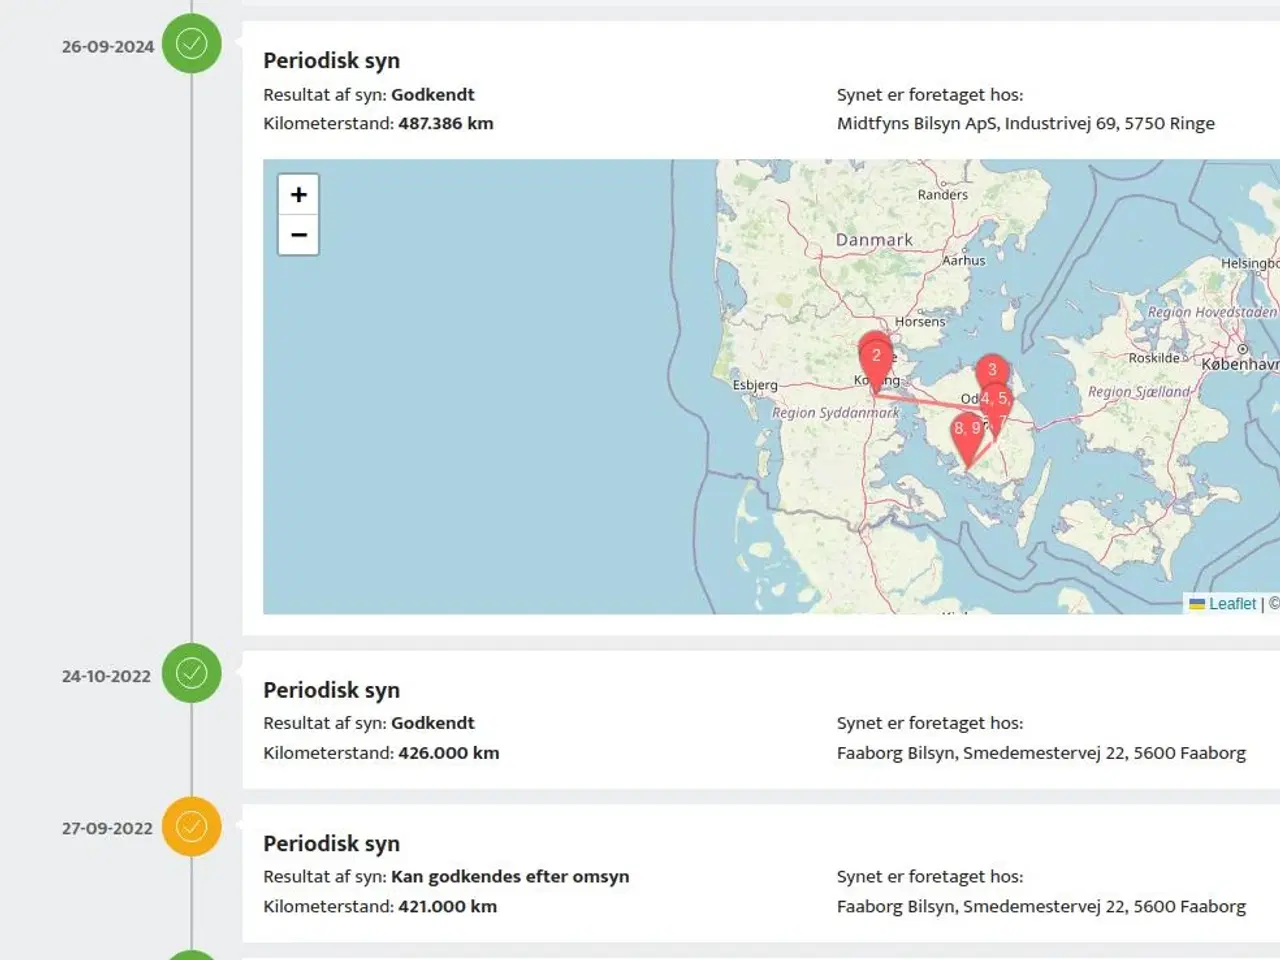Viewport: 1280px width, 960px height.
Task: Click the 426.000 km odometer value
Action: pos(449,753)
